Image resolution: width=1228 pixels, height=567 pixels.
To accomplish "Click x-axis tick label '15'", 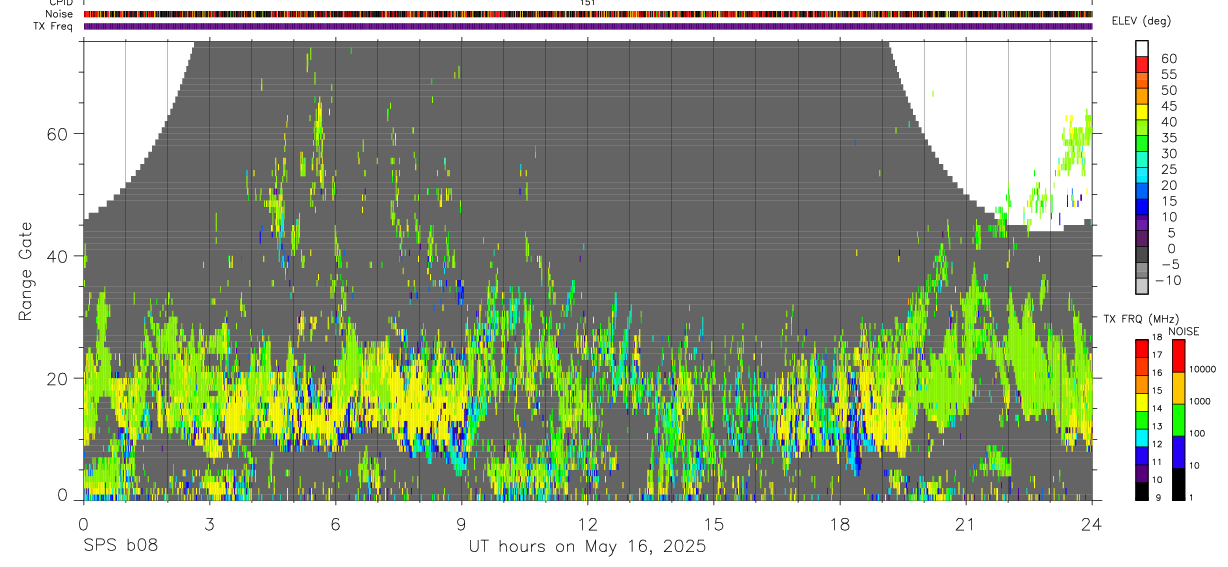I will [x=714, y=524].
